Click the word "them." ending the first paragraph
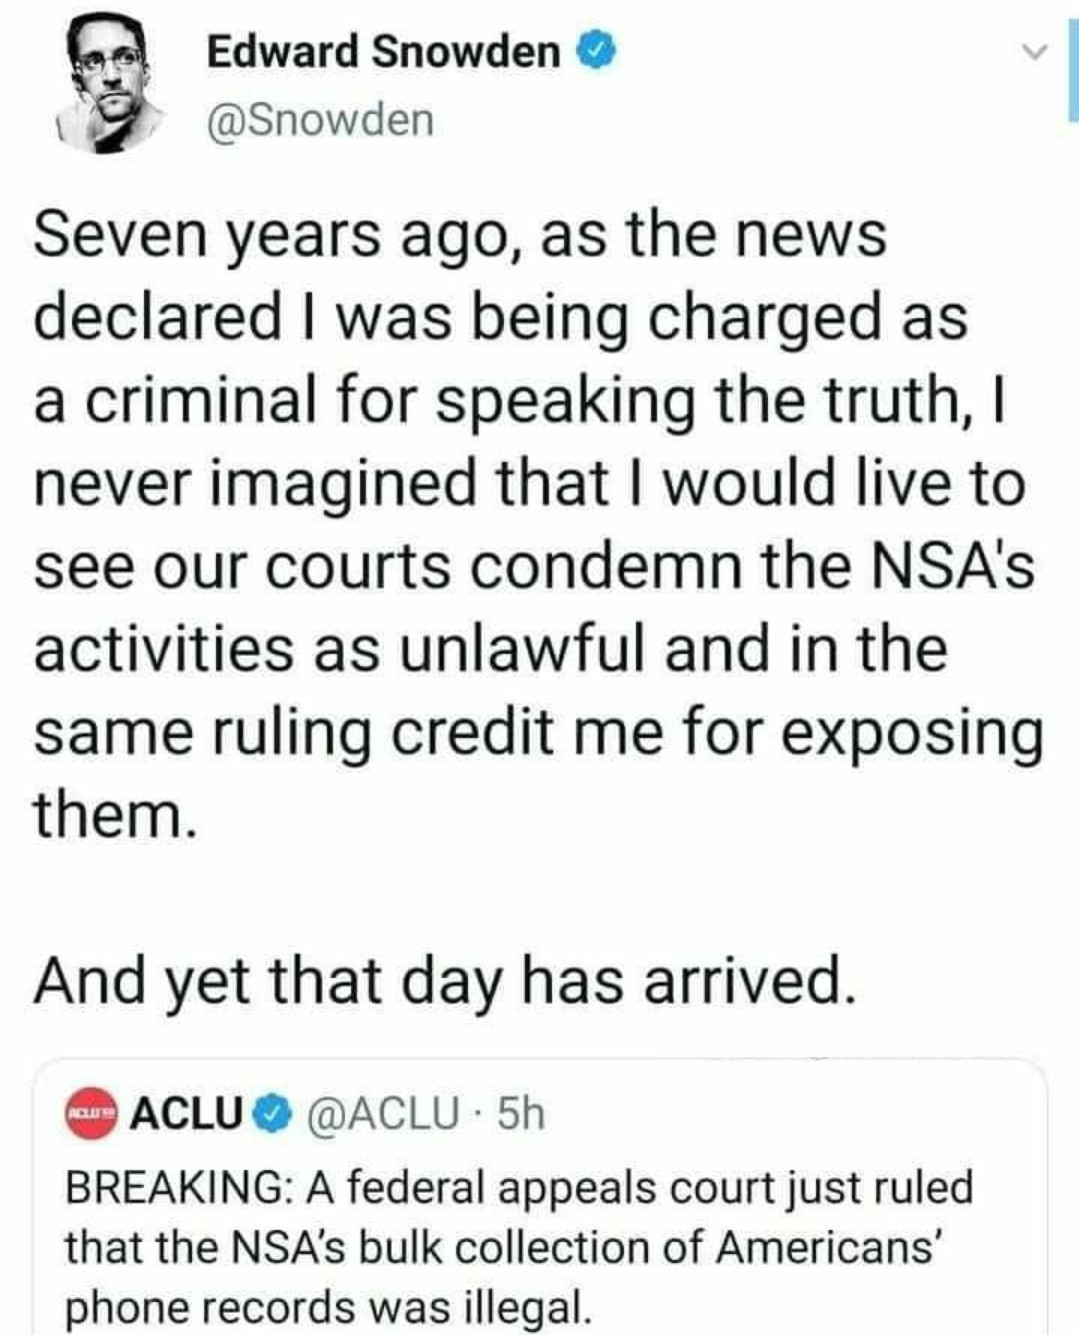 110,814
